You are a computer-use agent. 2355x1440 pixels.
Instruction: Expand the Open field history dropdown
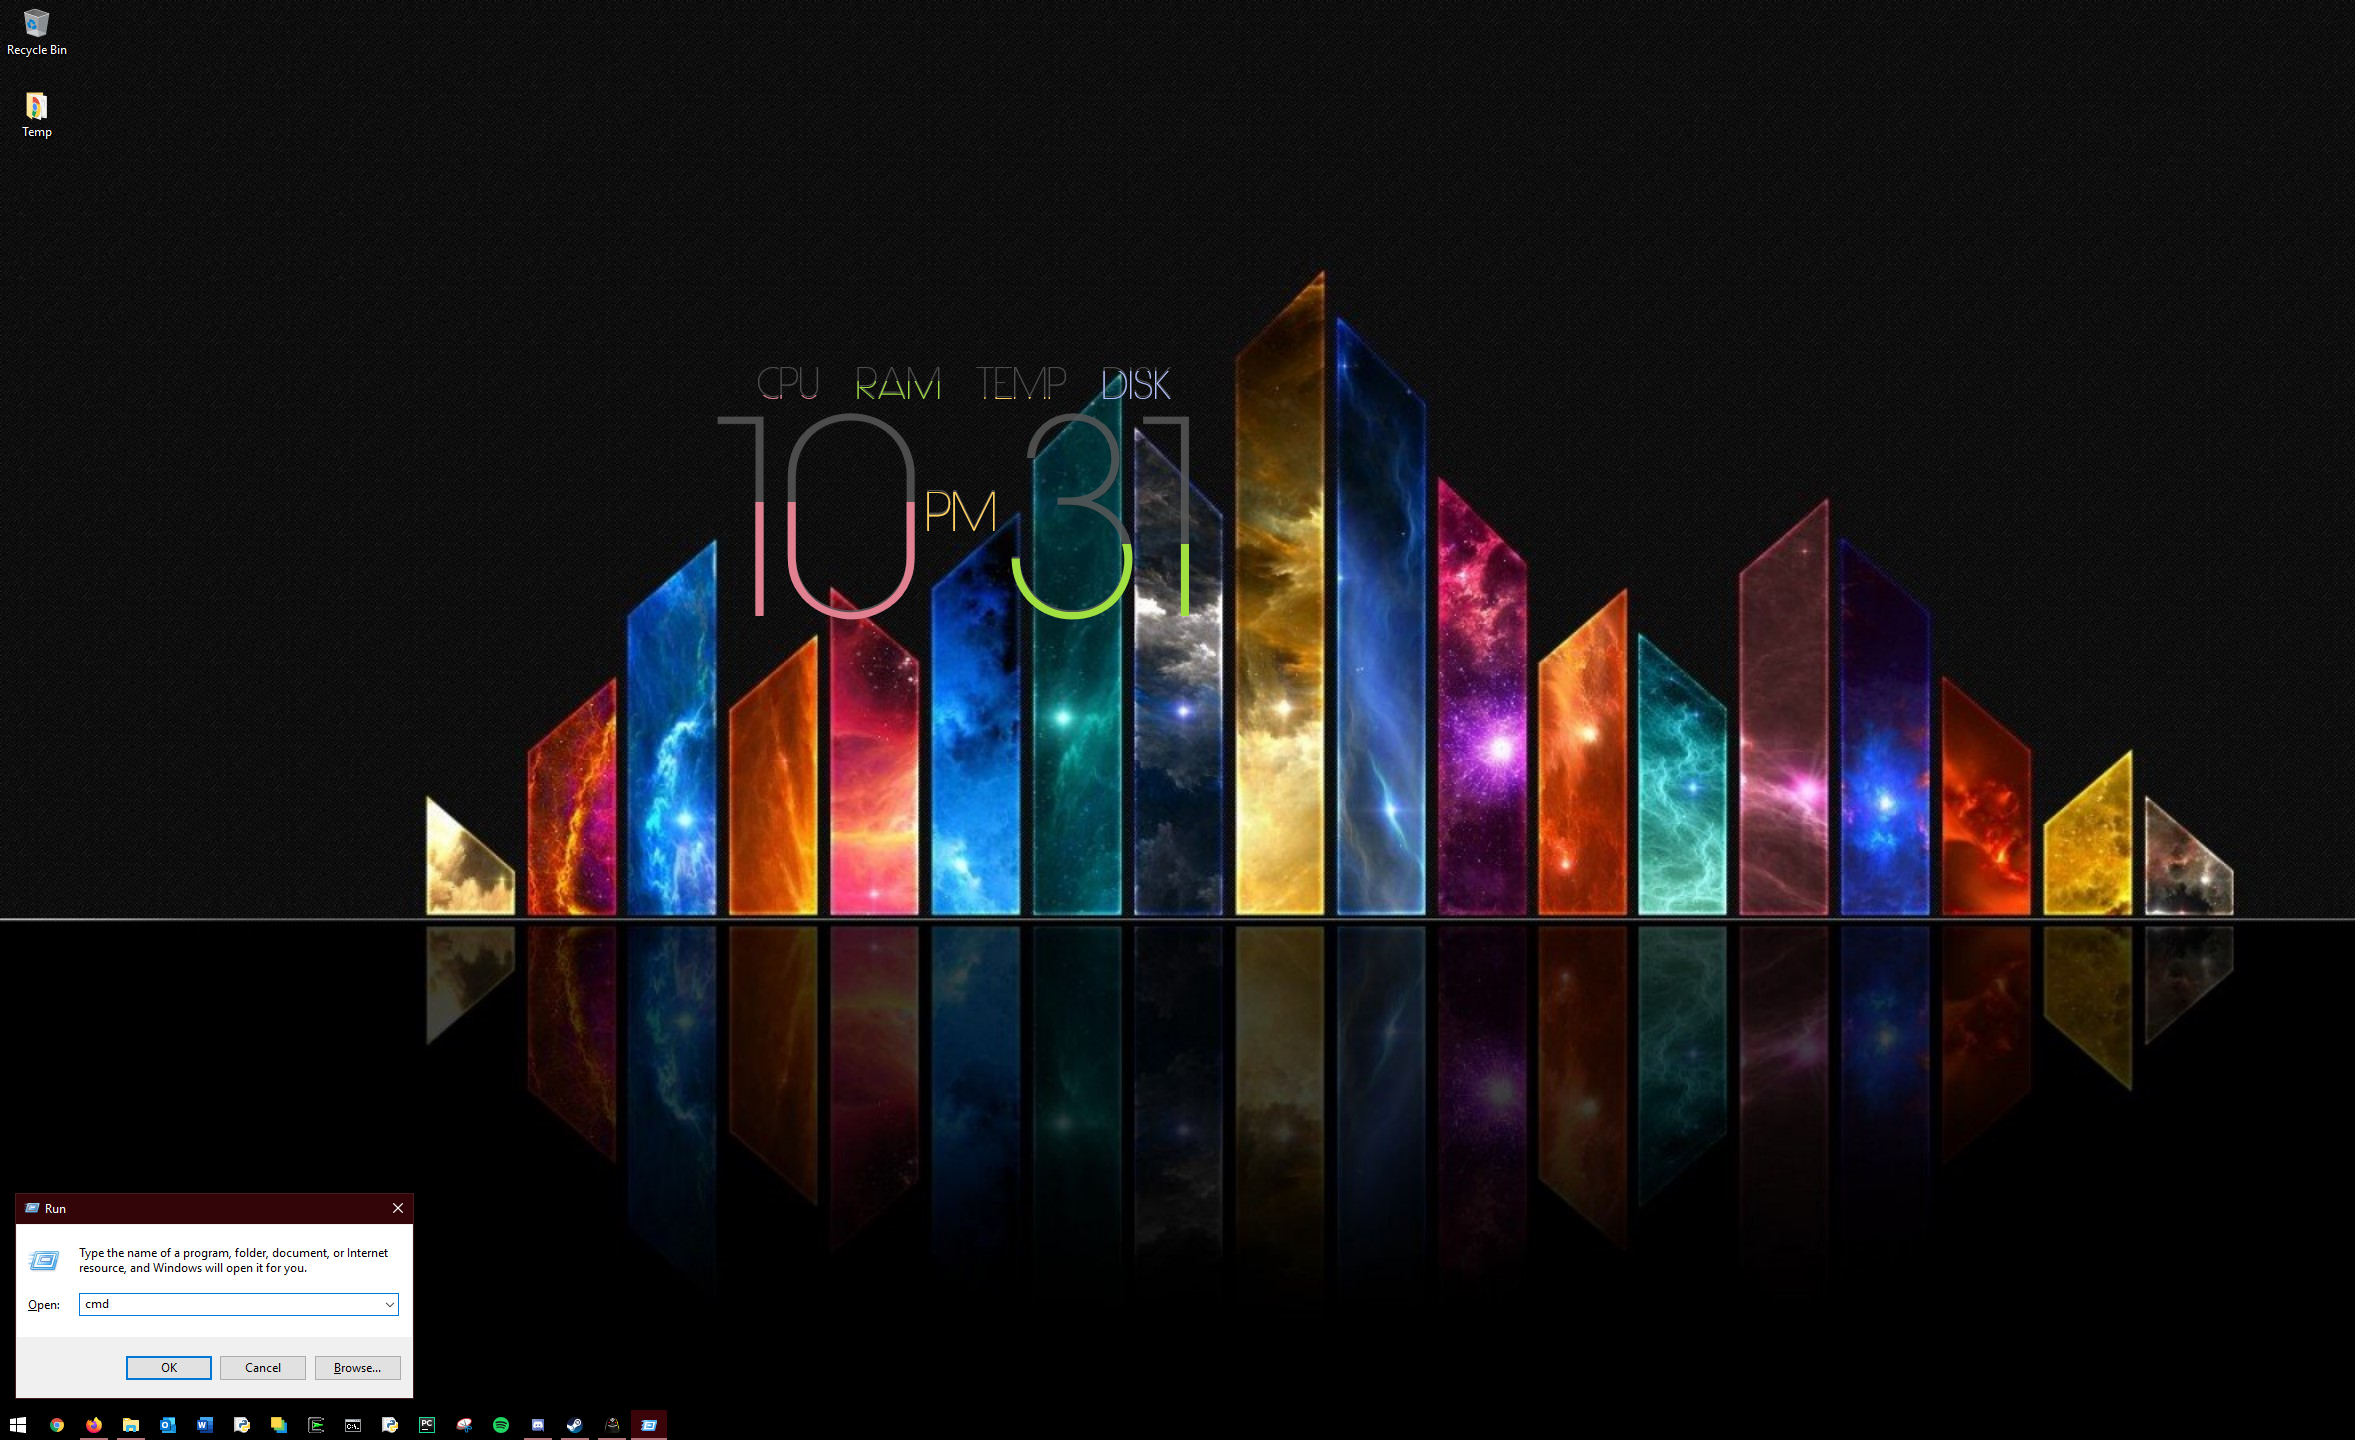[x=389, y=1304]
